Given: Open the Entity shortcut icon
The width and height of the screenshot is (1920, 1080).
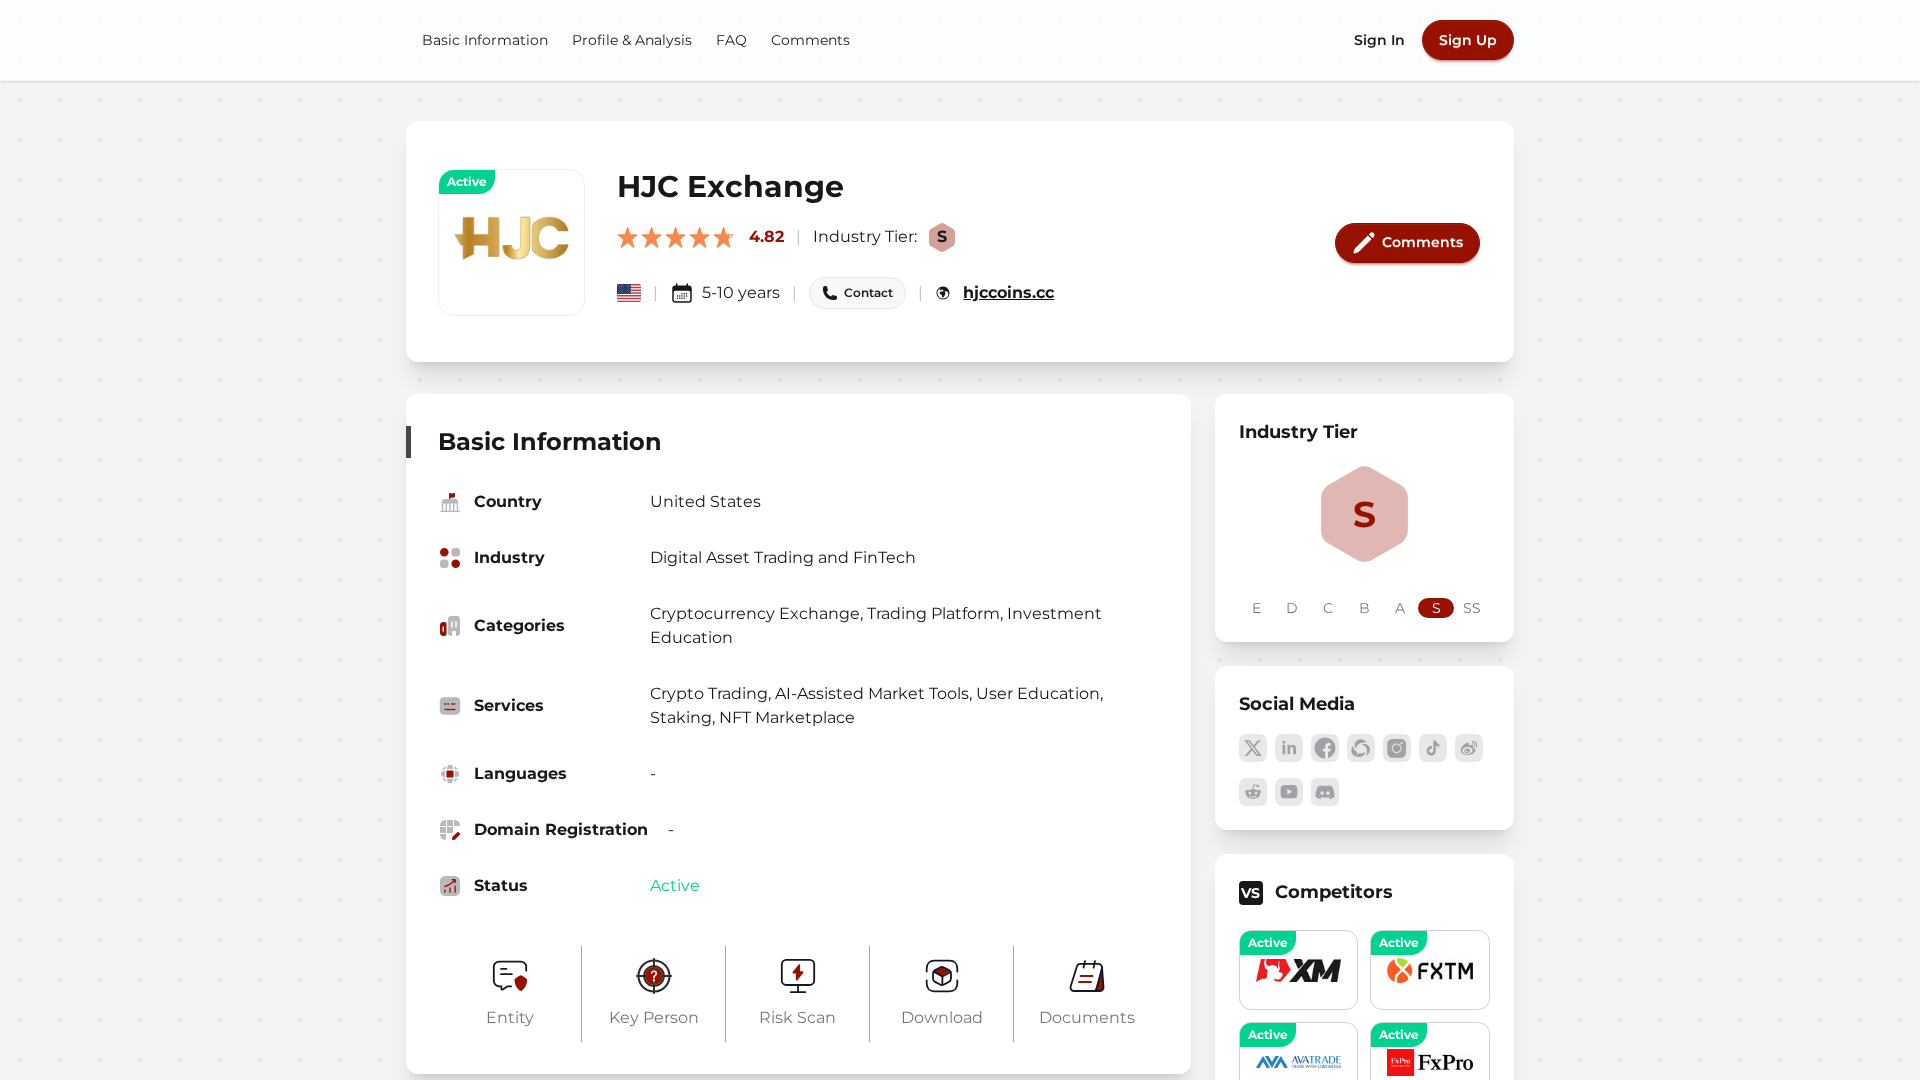Looking at the screenshot, I should 509,976.
